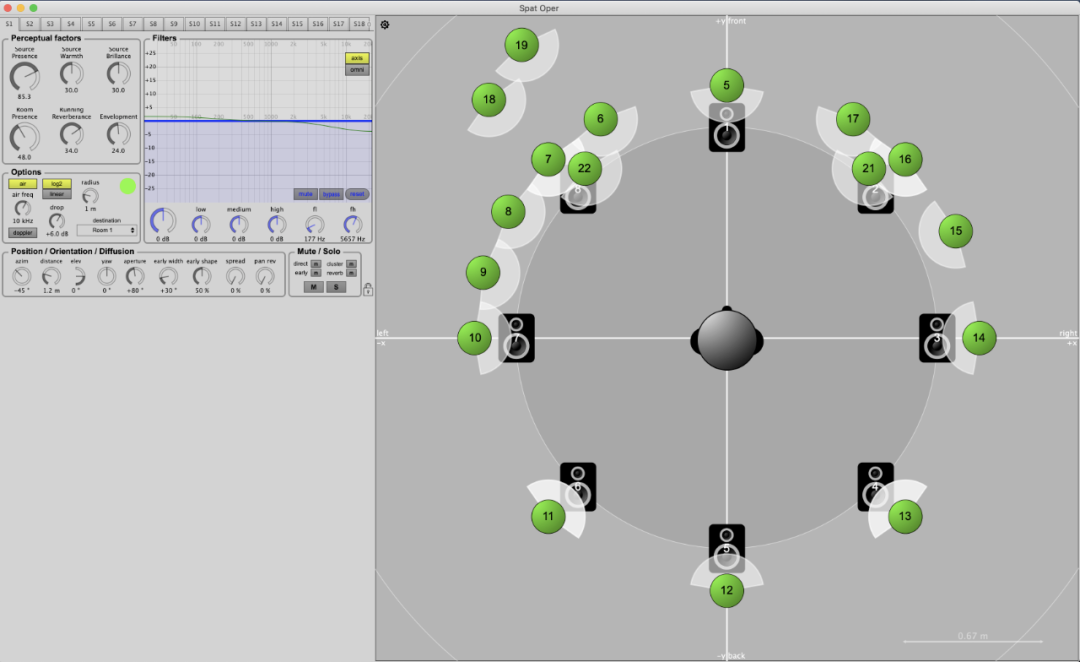The image size is (1080, 662).
Task: Select source 18 in the spatial viewer
Action: [x=489, y=99]
